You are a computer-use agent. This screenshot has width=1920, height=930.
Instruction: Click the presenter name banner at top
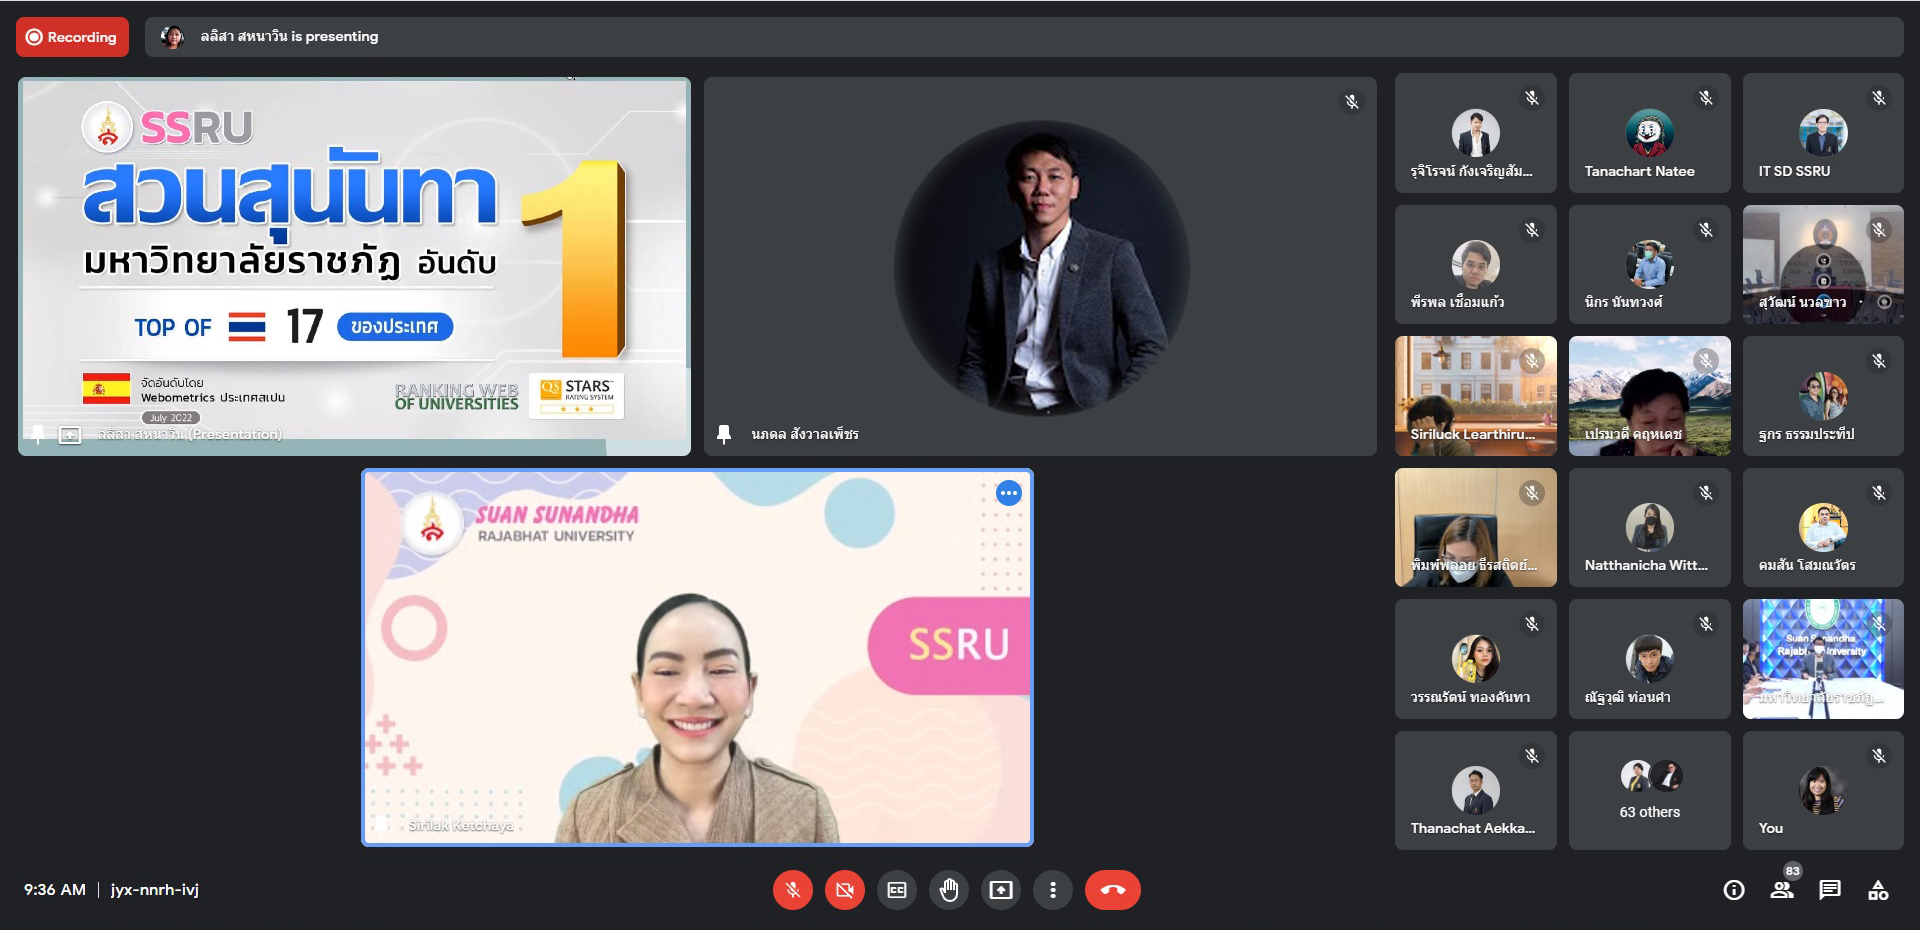pyautogui.click(x=289, y=37)
